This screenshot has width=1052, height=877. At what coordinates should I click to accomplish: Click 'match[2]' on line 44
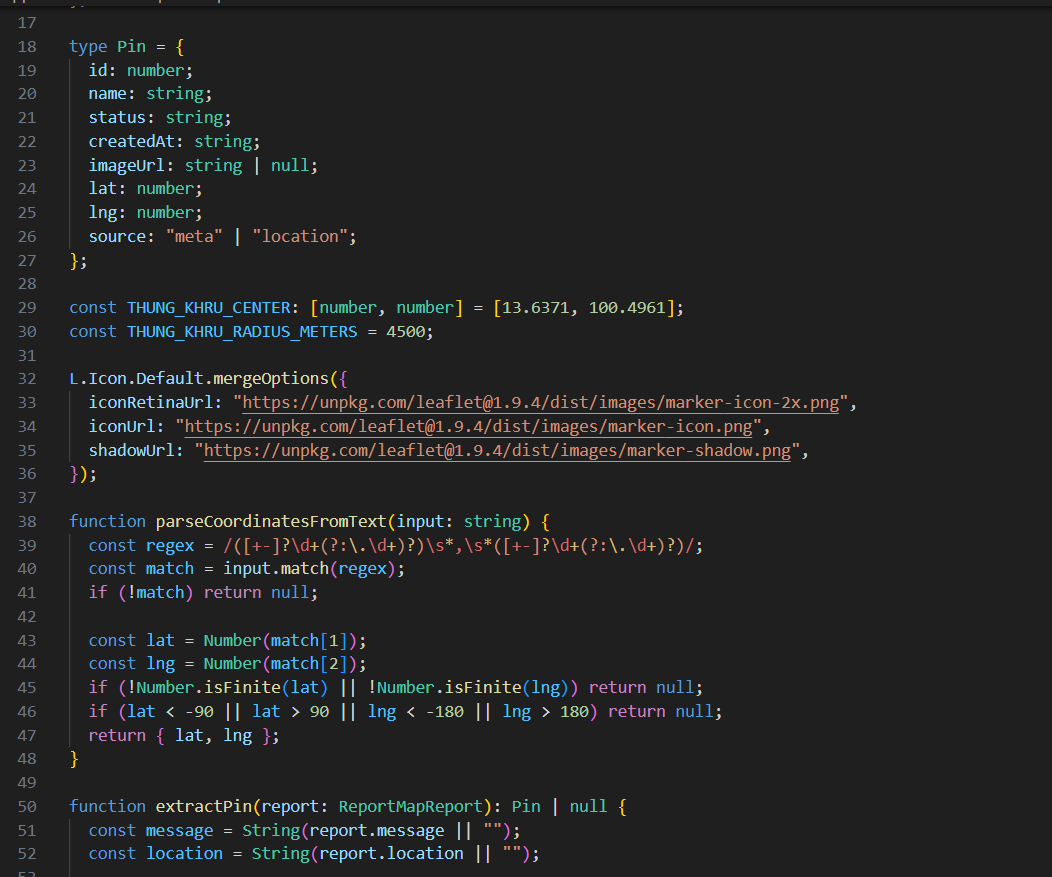[x=309, y=664]
